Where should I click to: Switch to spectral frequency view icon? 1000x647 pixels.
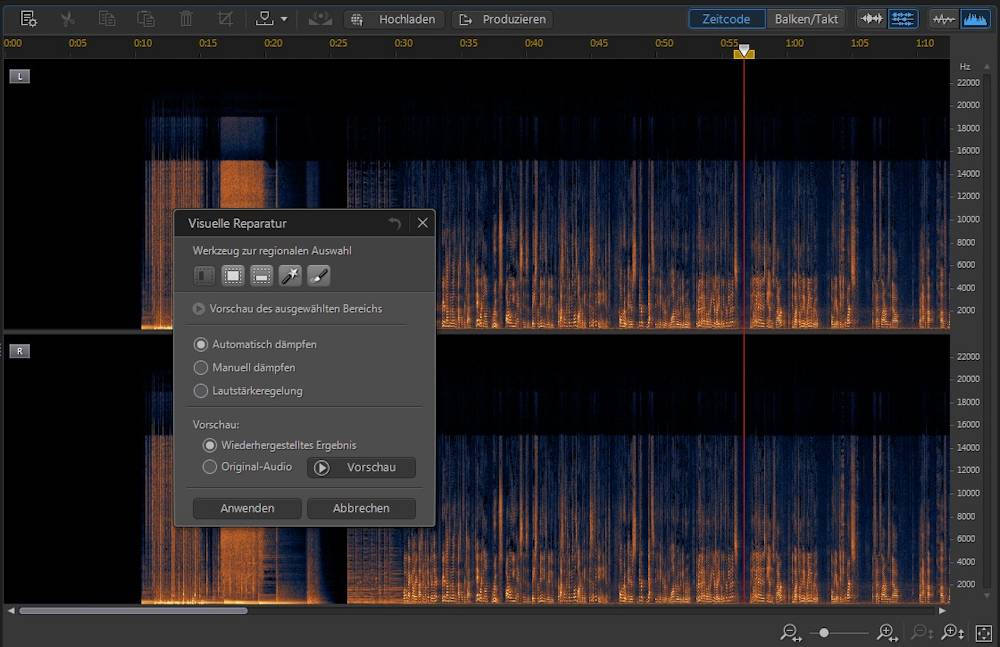(x=974, y=19)
